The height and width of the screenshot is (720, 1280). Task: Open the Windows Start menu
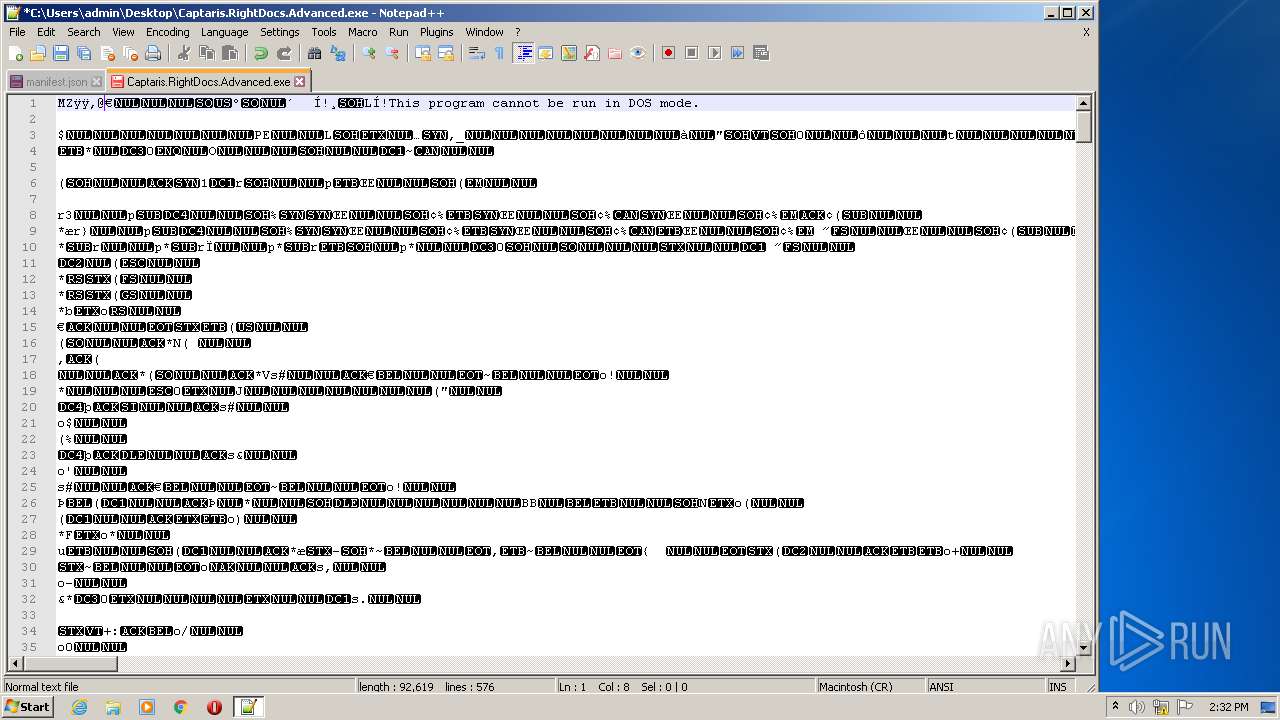coord(27,707)
